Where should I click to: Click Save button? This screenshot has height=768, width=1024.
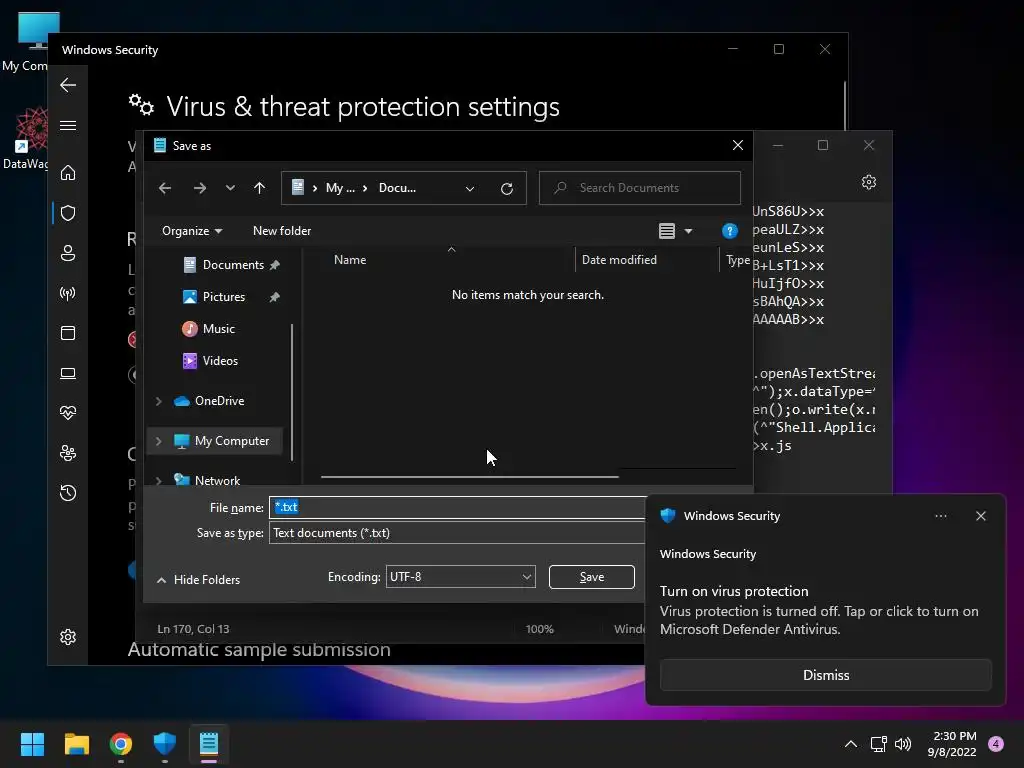point(592,577)
